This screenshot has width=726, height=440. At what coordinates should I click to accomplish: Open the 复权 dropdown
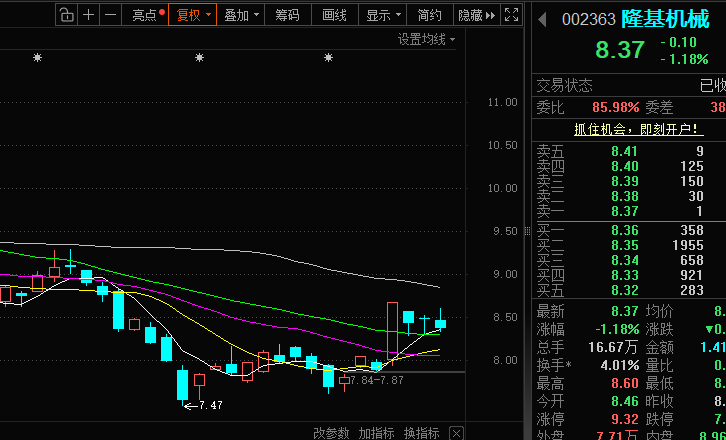coord(193,15)
